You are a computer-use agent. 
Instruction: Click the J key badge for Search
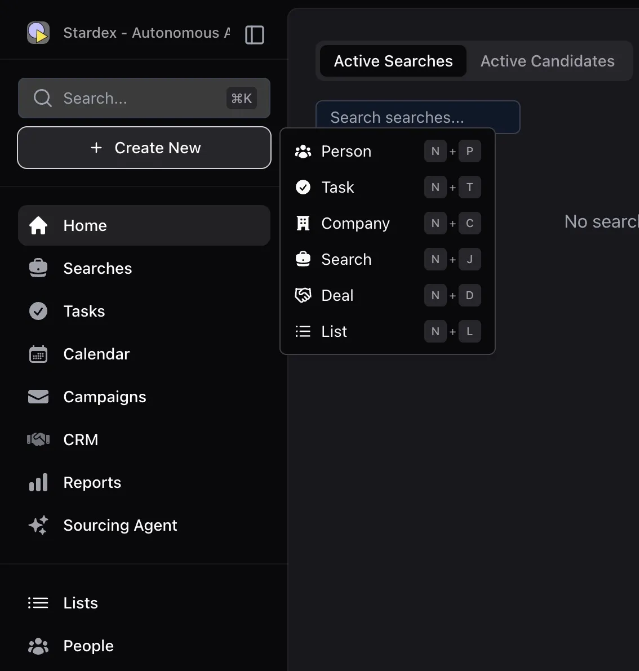(470, 259)
